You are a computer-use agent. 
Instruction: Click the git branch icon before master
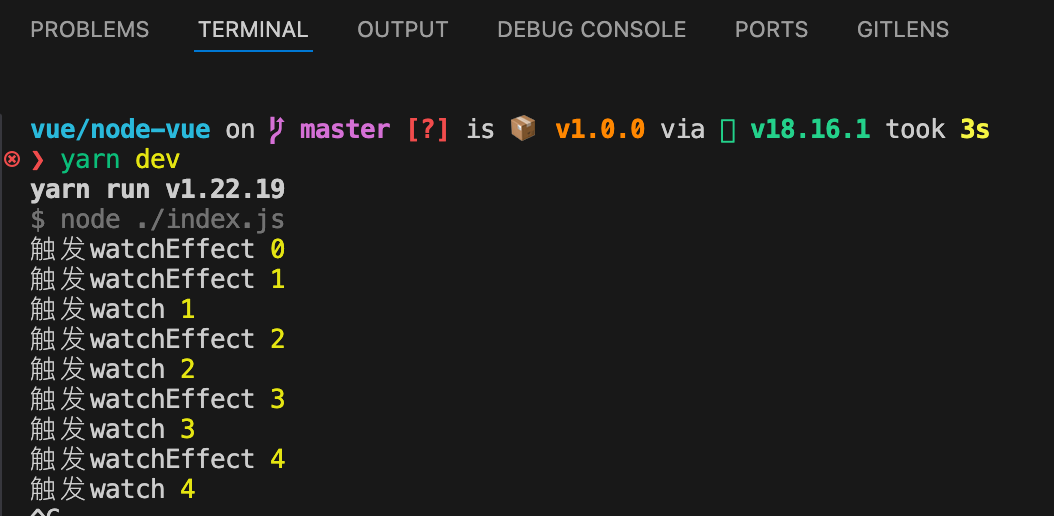coord(276,129)
